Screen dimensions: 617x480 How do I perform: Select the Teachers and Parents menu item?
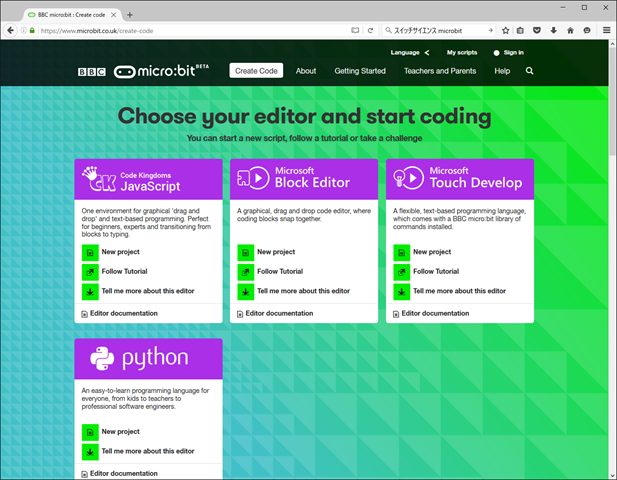[x=440, y=71]
